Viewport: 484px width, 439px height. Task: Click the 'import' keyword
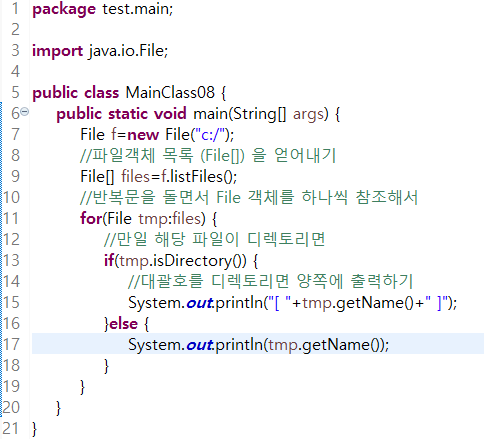(57, 52)
